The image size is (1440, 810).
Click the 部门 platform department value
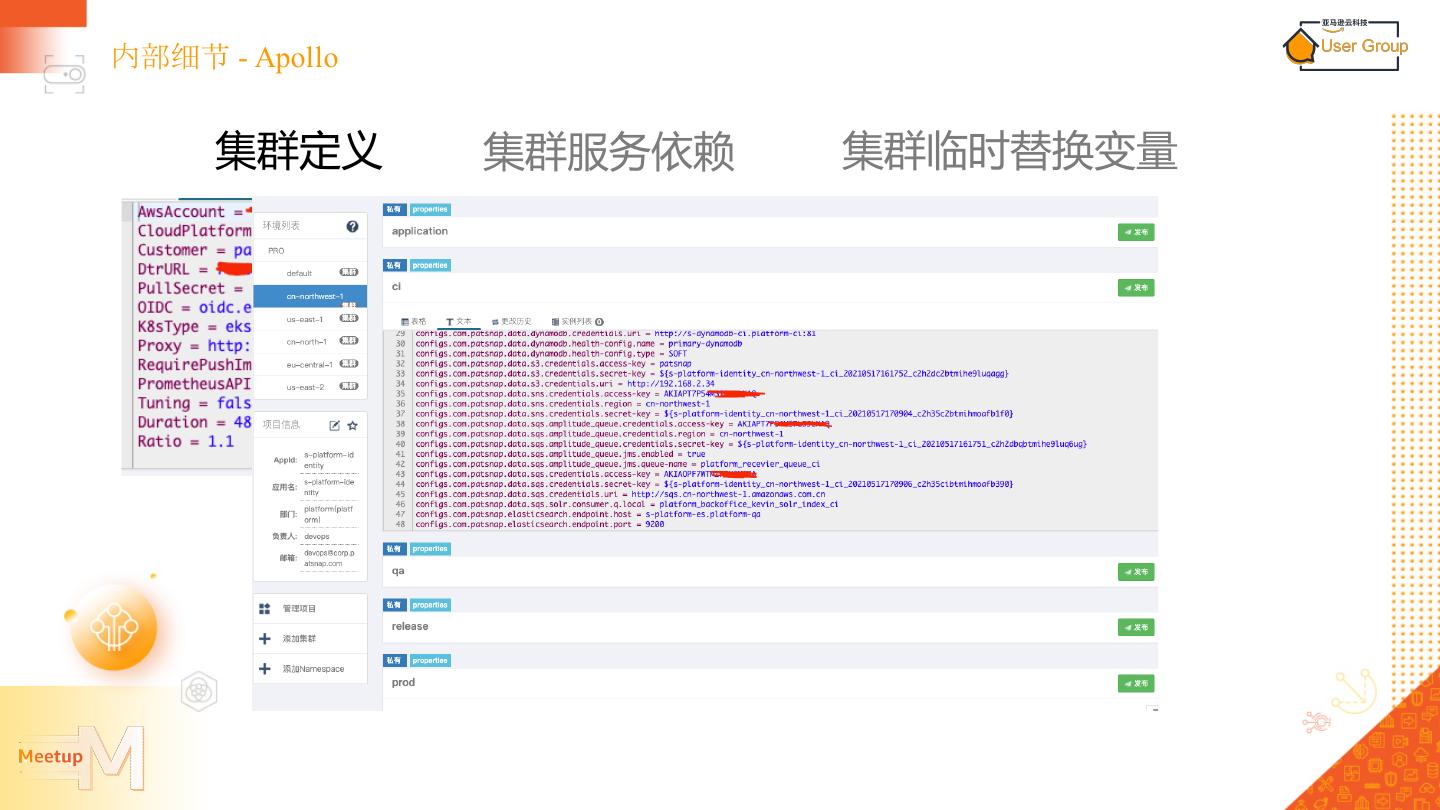point(329,514)
